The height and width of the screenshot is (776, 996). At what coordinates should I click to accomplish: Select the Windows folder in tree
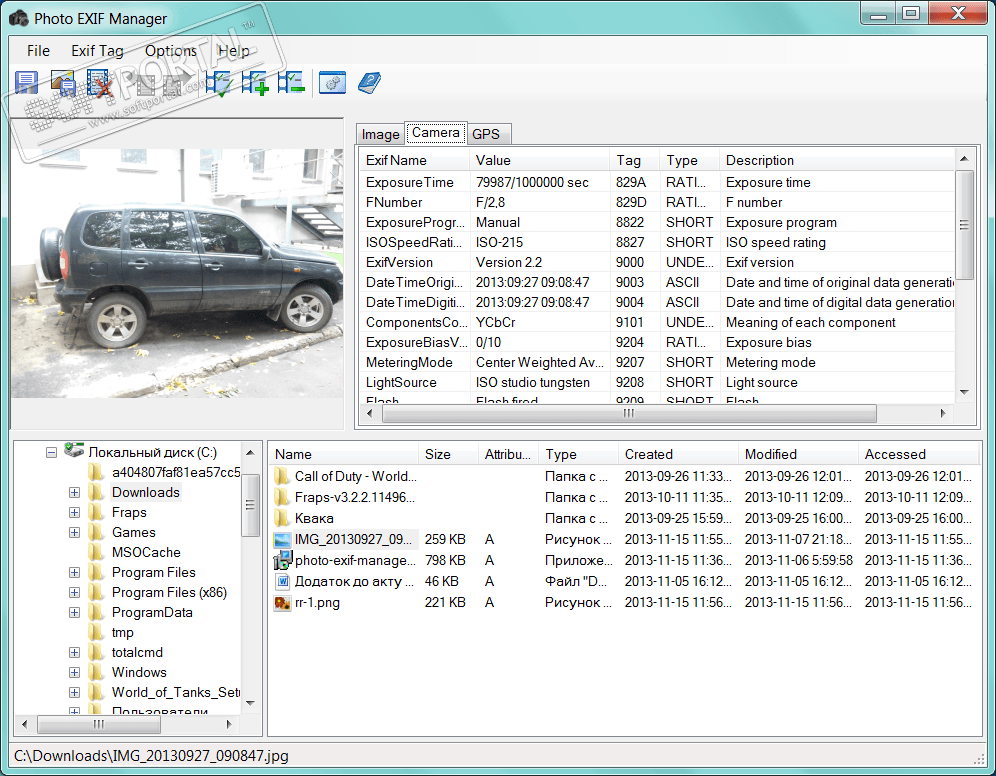coord(139,672)
